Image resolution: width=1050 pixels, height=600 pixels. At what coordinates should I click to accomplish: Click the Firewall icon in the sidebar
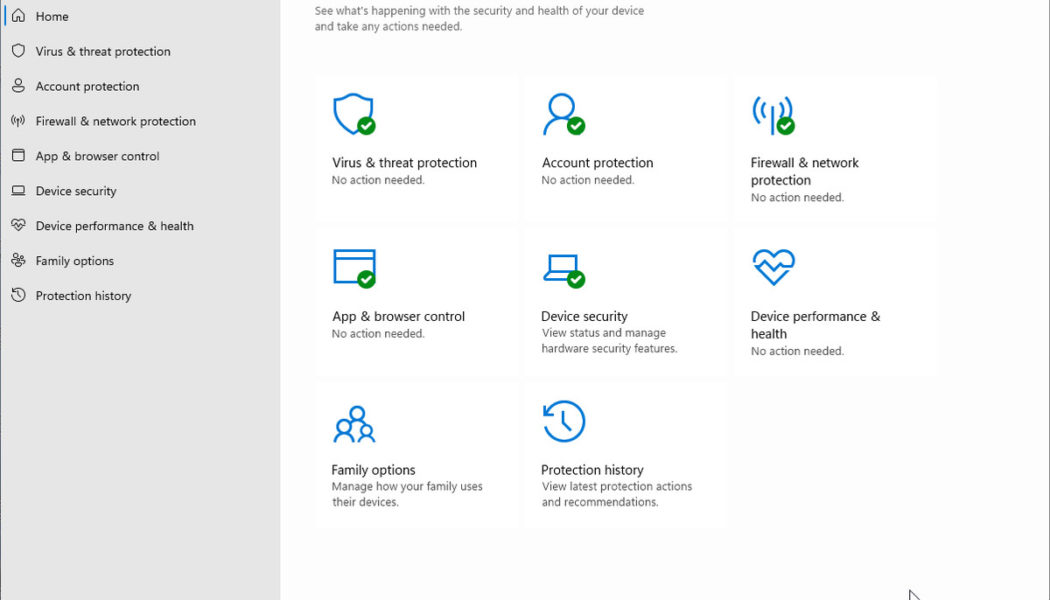(x=20, y=121)
